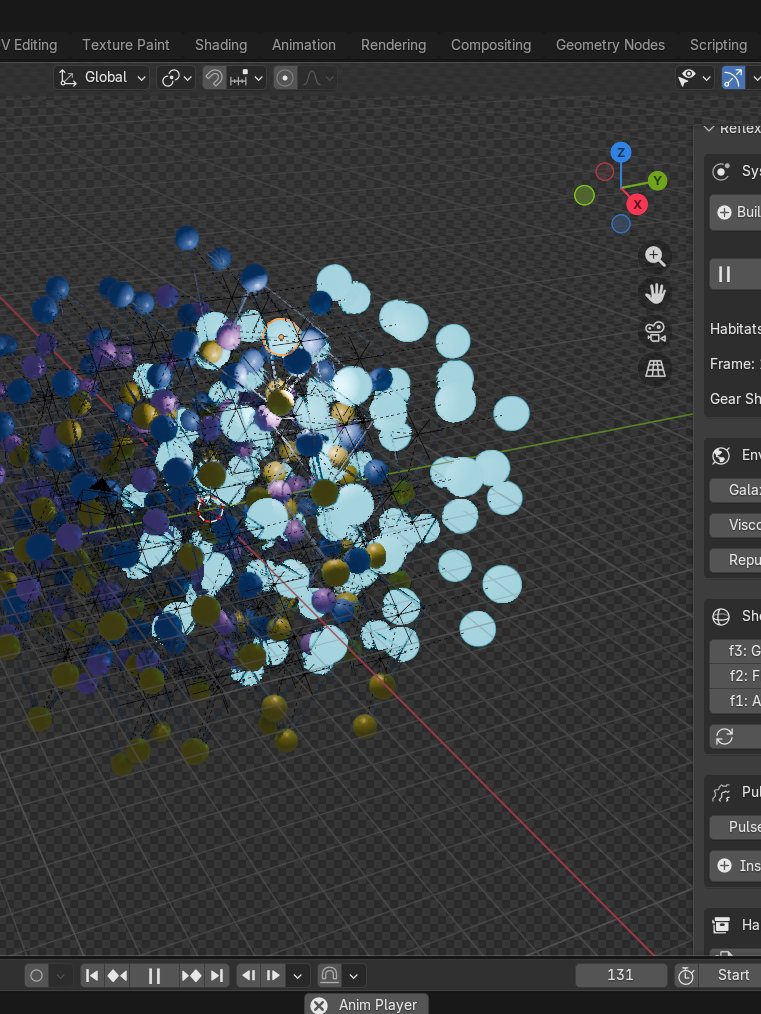Toggle the preview range stopwatch icon
Image resolution: width=761 pixels, height=1014 pixels.
(686, 976)
